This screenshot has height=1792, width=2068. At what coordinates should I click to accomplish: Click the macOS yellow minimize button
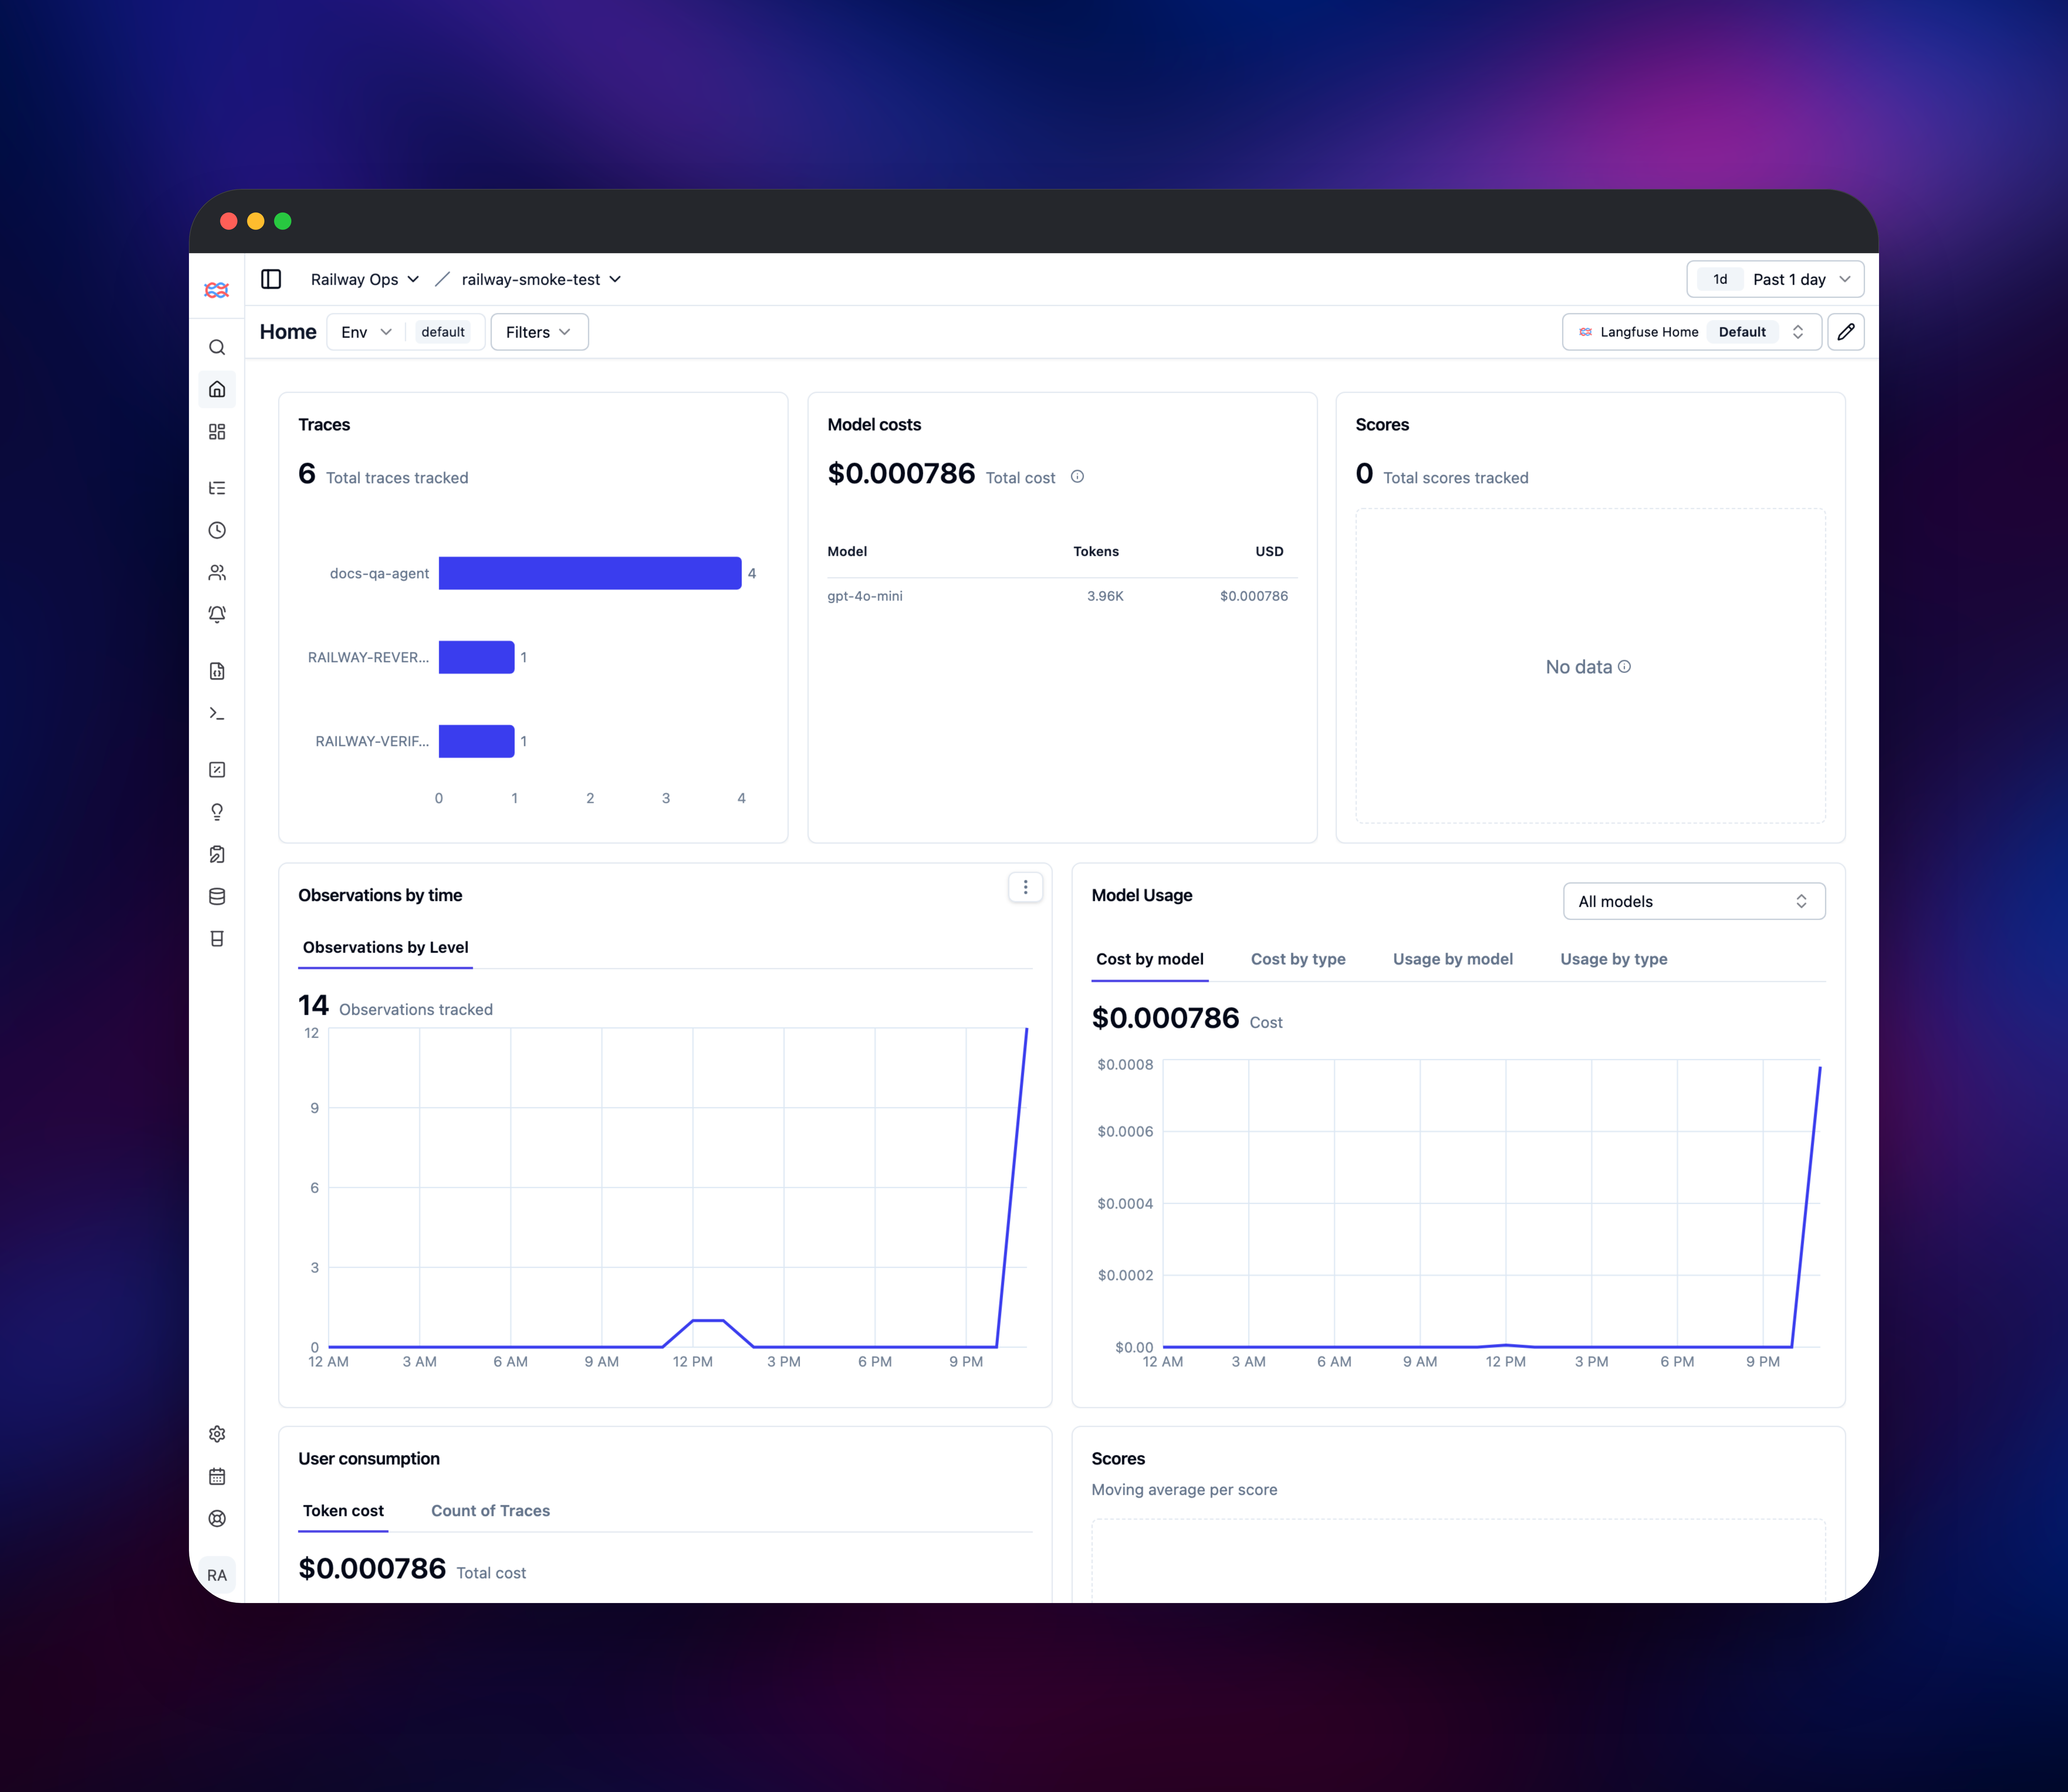coord(256,221)
